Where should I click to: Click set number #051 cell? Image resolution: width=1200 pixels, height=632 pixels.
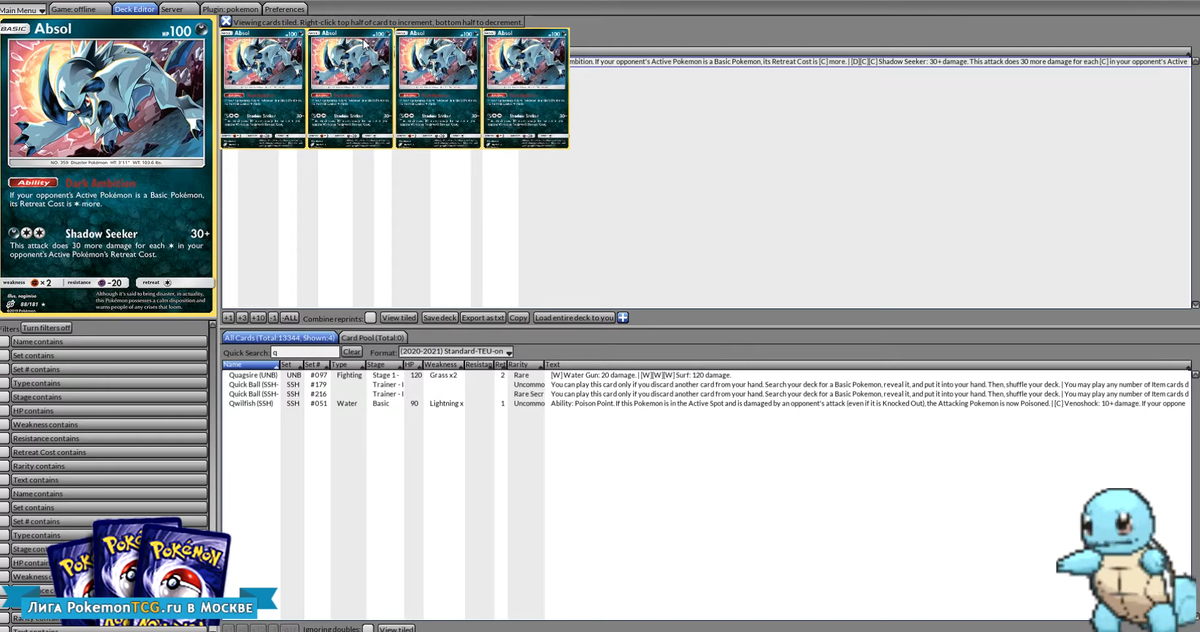(318, 403)
